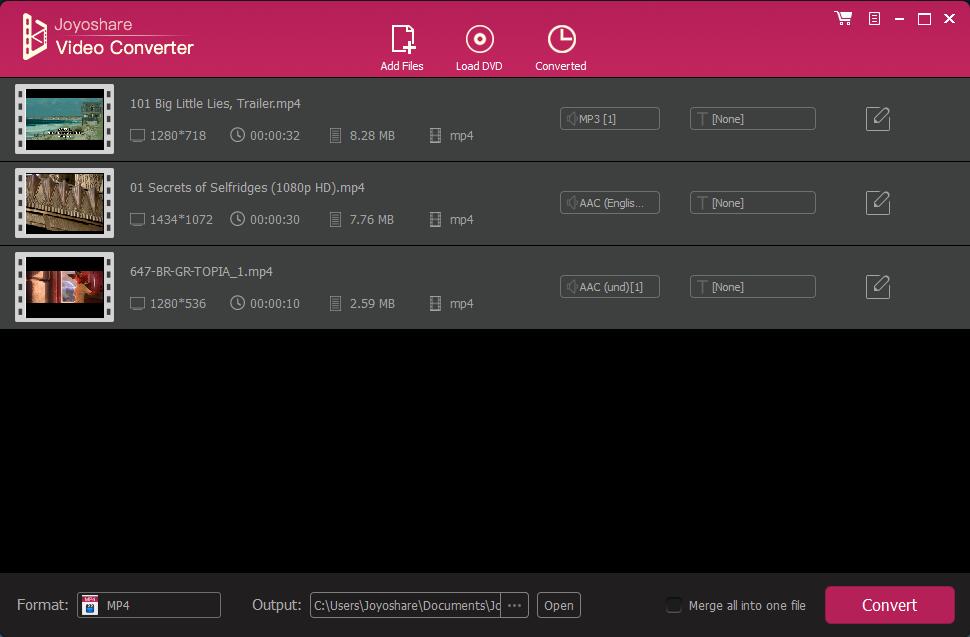Edit the Secrets of Selfridges video
The image size is (970, 637).
click(878, 203)
